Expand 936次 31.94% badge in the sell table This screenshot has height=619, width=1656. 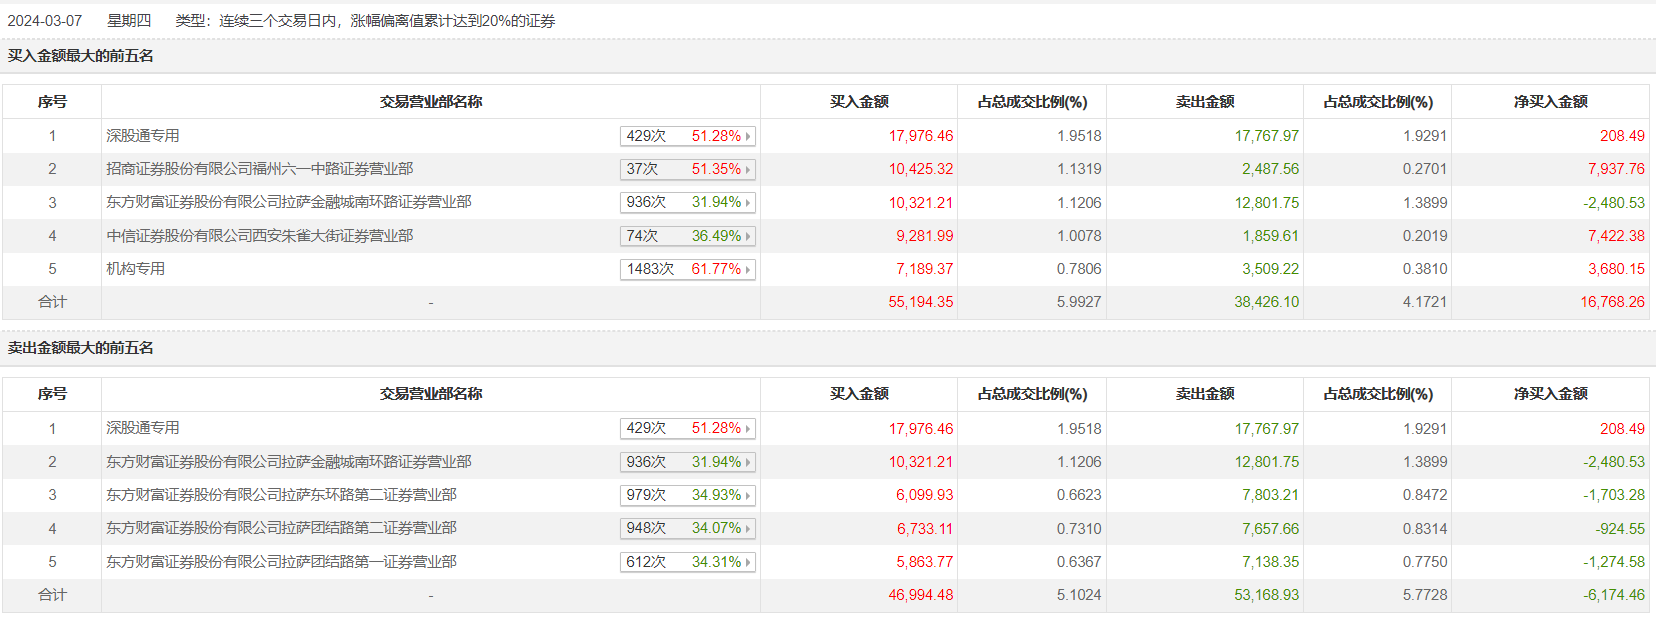point(687,462)
